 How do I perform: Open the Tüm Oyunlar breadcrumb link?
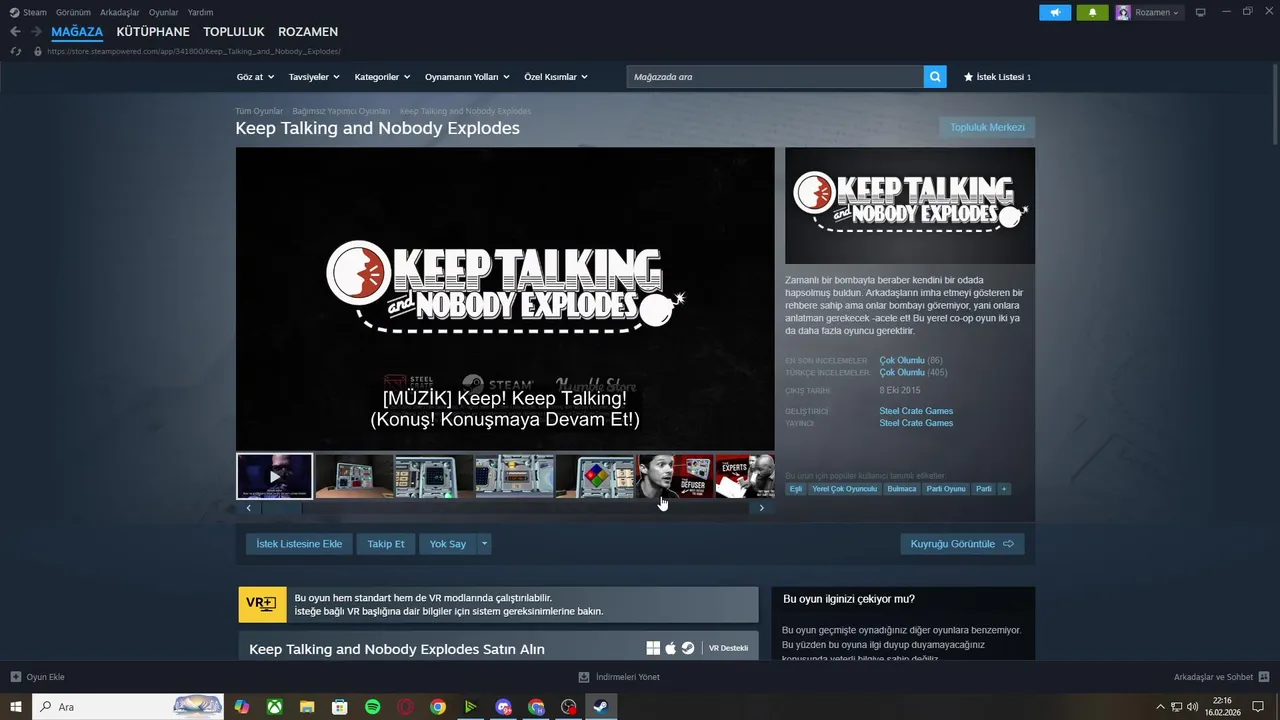pos(259,111)
